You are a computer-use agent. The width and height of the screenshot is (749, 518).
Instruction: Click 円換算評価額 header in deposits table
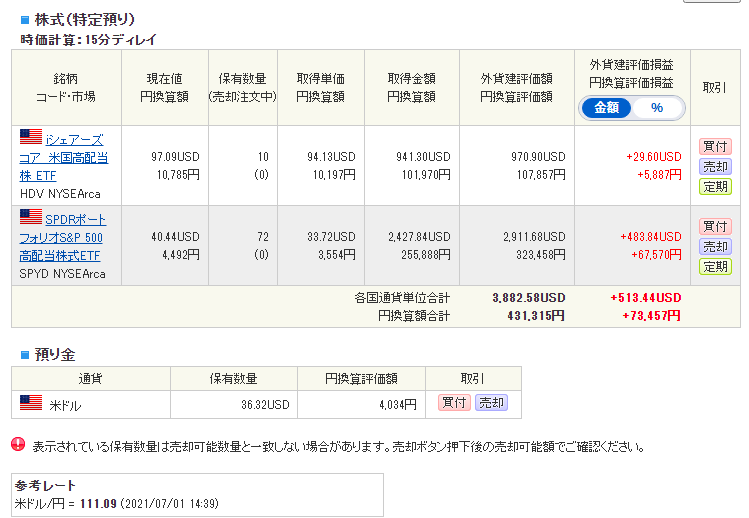tap(361, 379)
